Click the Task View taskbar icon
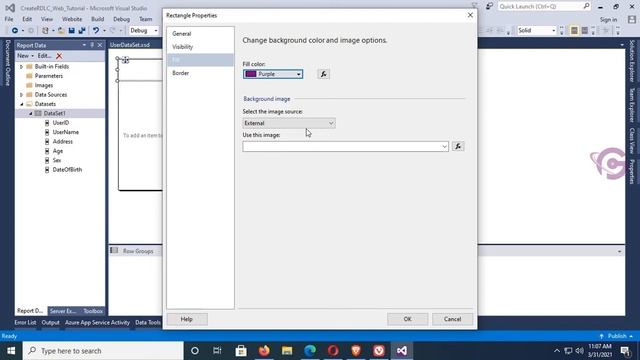The width and height of the screenshot is (640, 360). pos(217,351)
